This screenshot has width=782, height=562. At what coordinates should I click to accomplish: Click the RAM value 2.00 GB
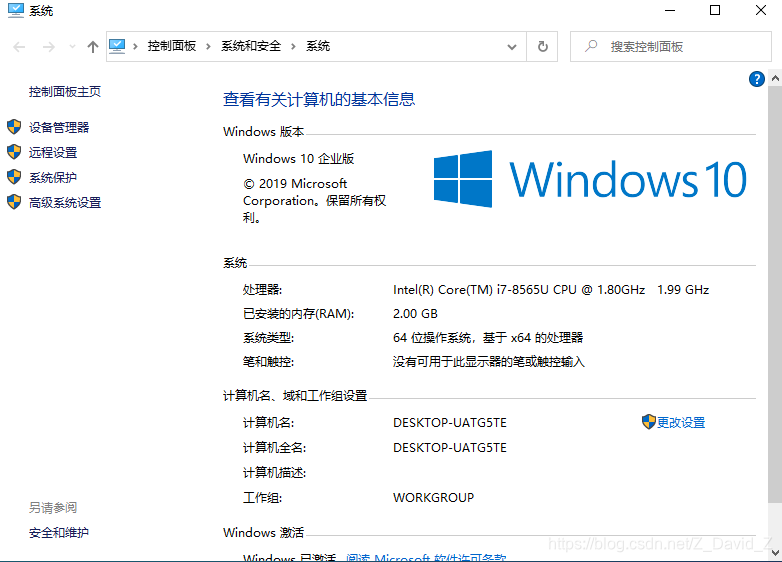pyautogui.click(x=415, y=314)
